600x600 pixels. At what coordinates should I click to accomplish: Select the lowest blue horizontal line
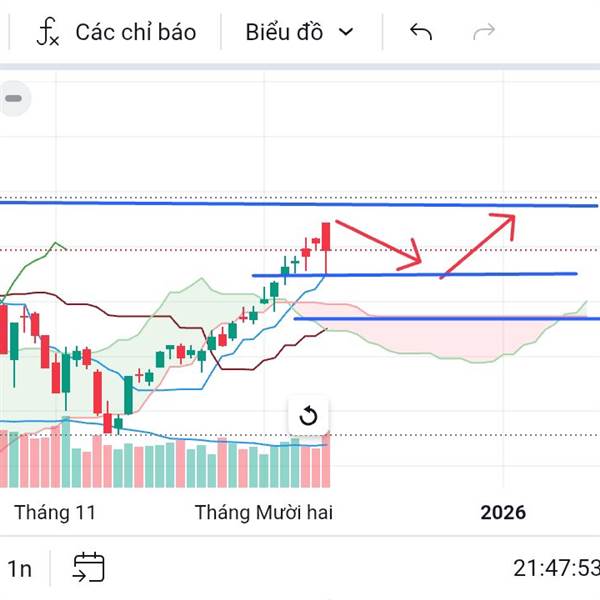click(450, 319)
